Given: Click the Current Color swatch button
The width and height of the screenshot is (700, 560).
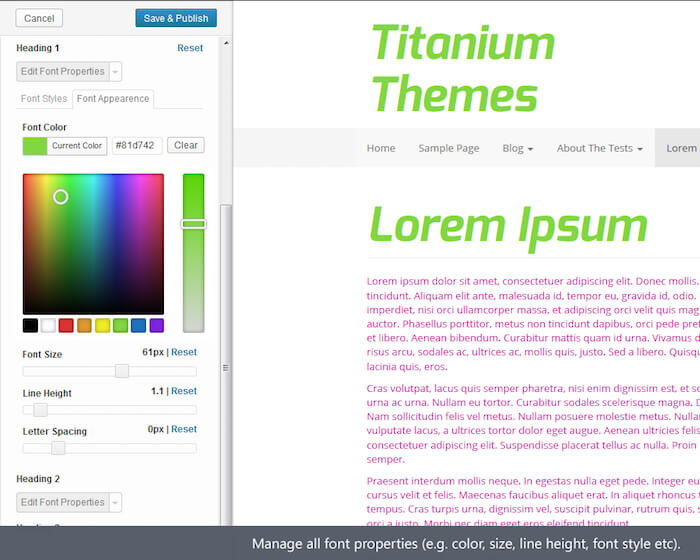Looking at the screenshot, I should [65, 146].
